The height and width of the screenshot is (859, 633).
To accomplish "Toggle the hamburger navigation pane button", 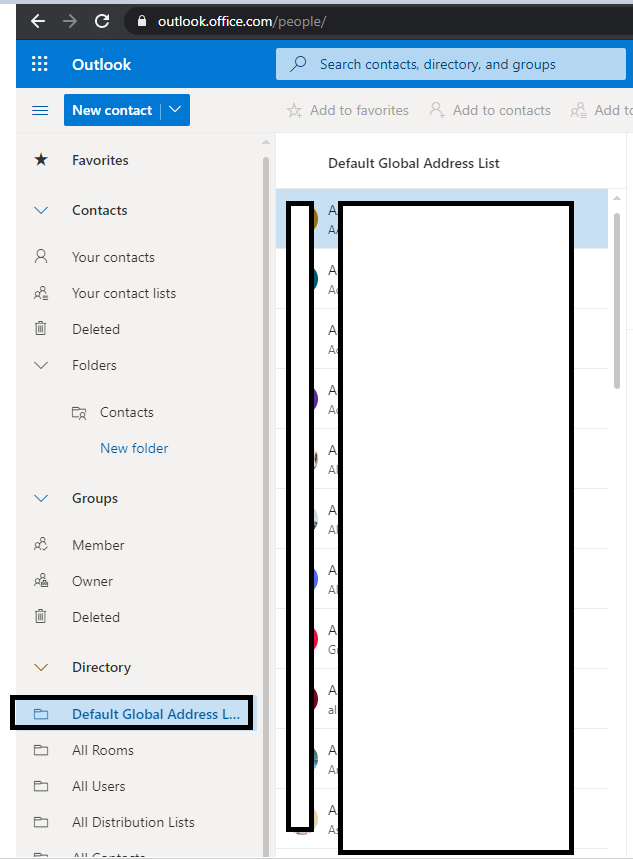I will click(x=40, y=110).
